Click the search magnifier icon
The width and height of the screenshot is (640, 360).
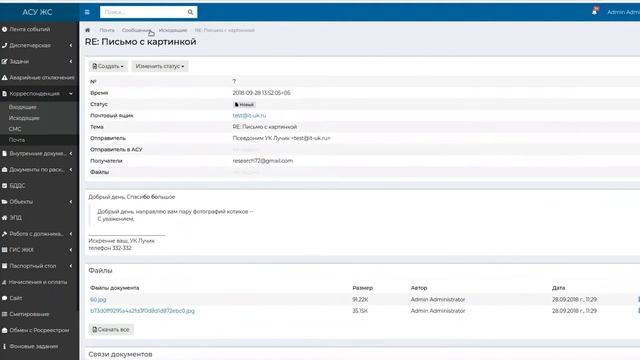click(190, 12)
